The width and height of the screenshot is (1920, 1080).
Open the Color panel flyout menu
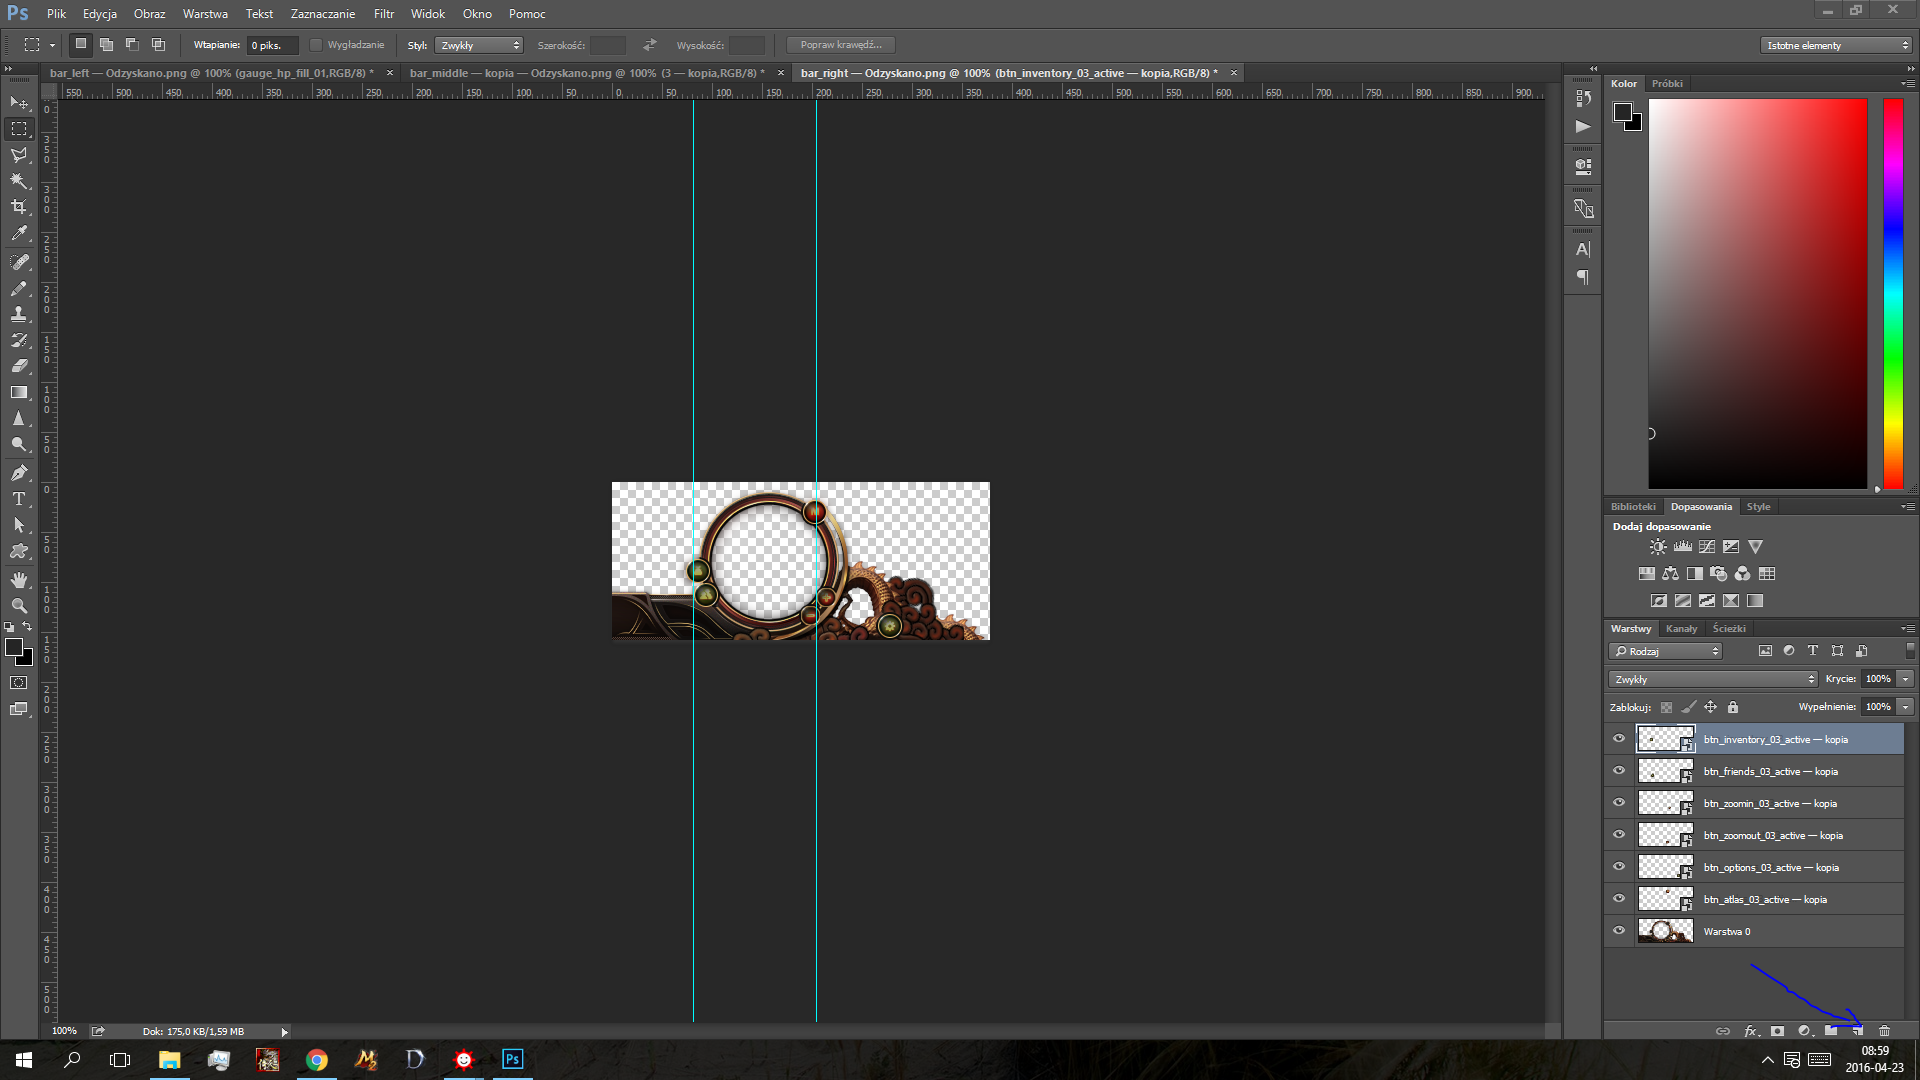click(1909, 84)
